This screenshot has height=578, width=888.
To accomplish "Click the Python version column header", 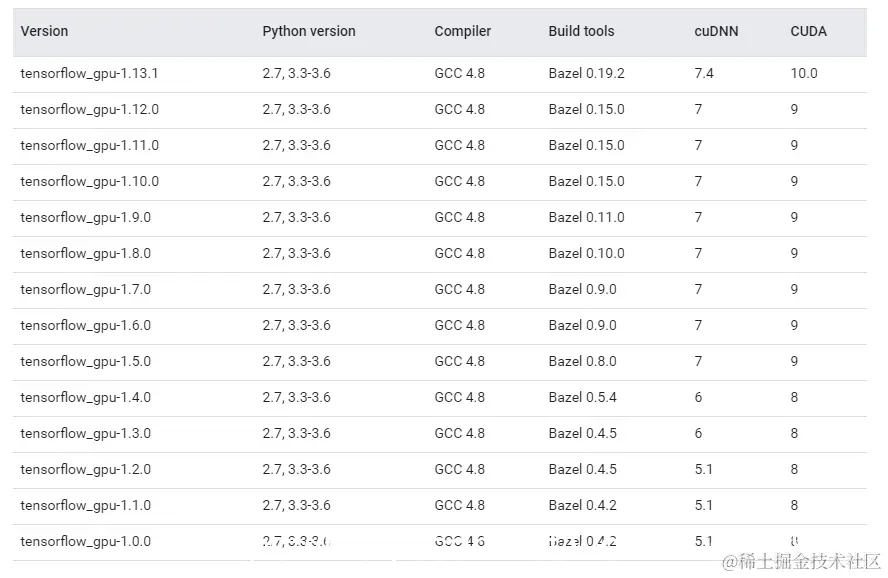I will point(308,31).
